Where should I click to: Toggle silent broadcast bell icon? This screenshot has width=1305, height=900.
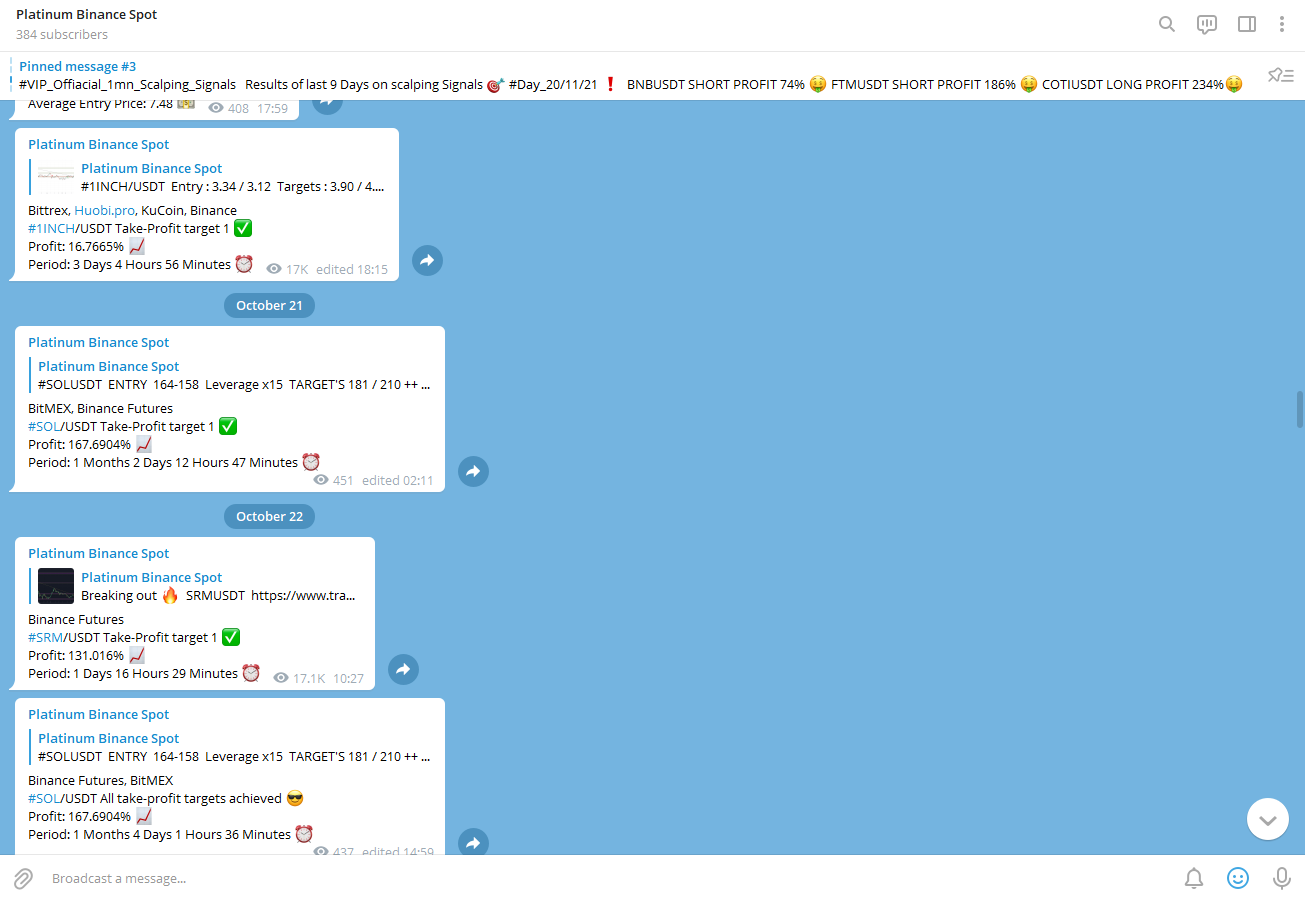click(x=1194, y=878)
